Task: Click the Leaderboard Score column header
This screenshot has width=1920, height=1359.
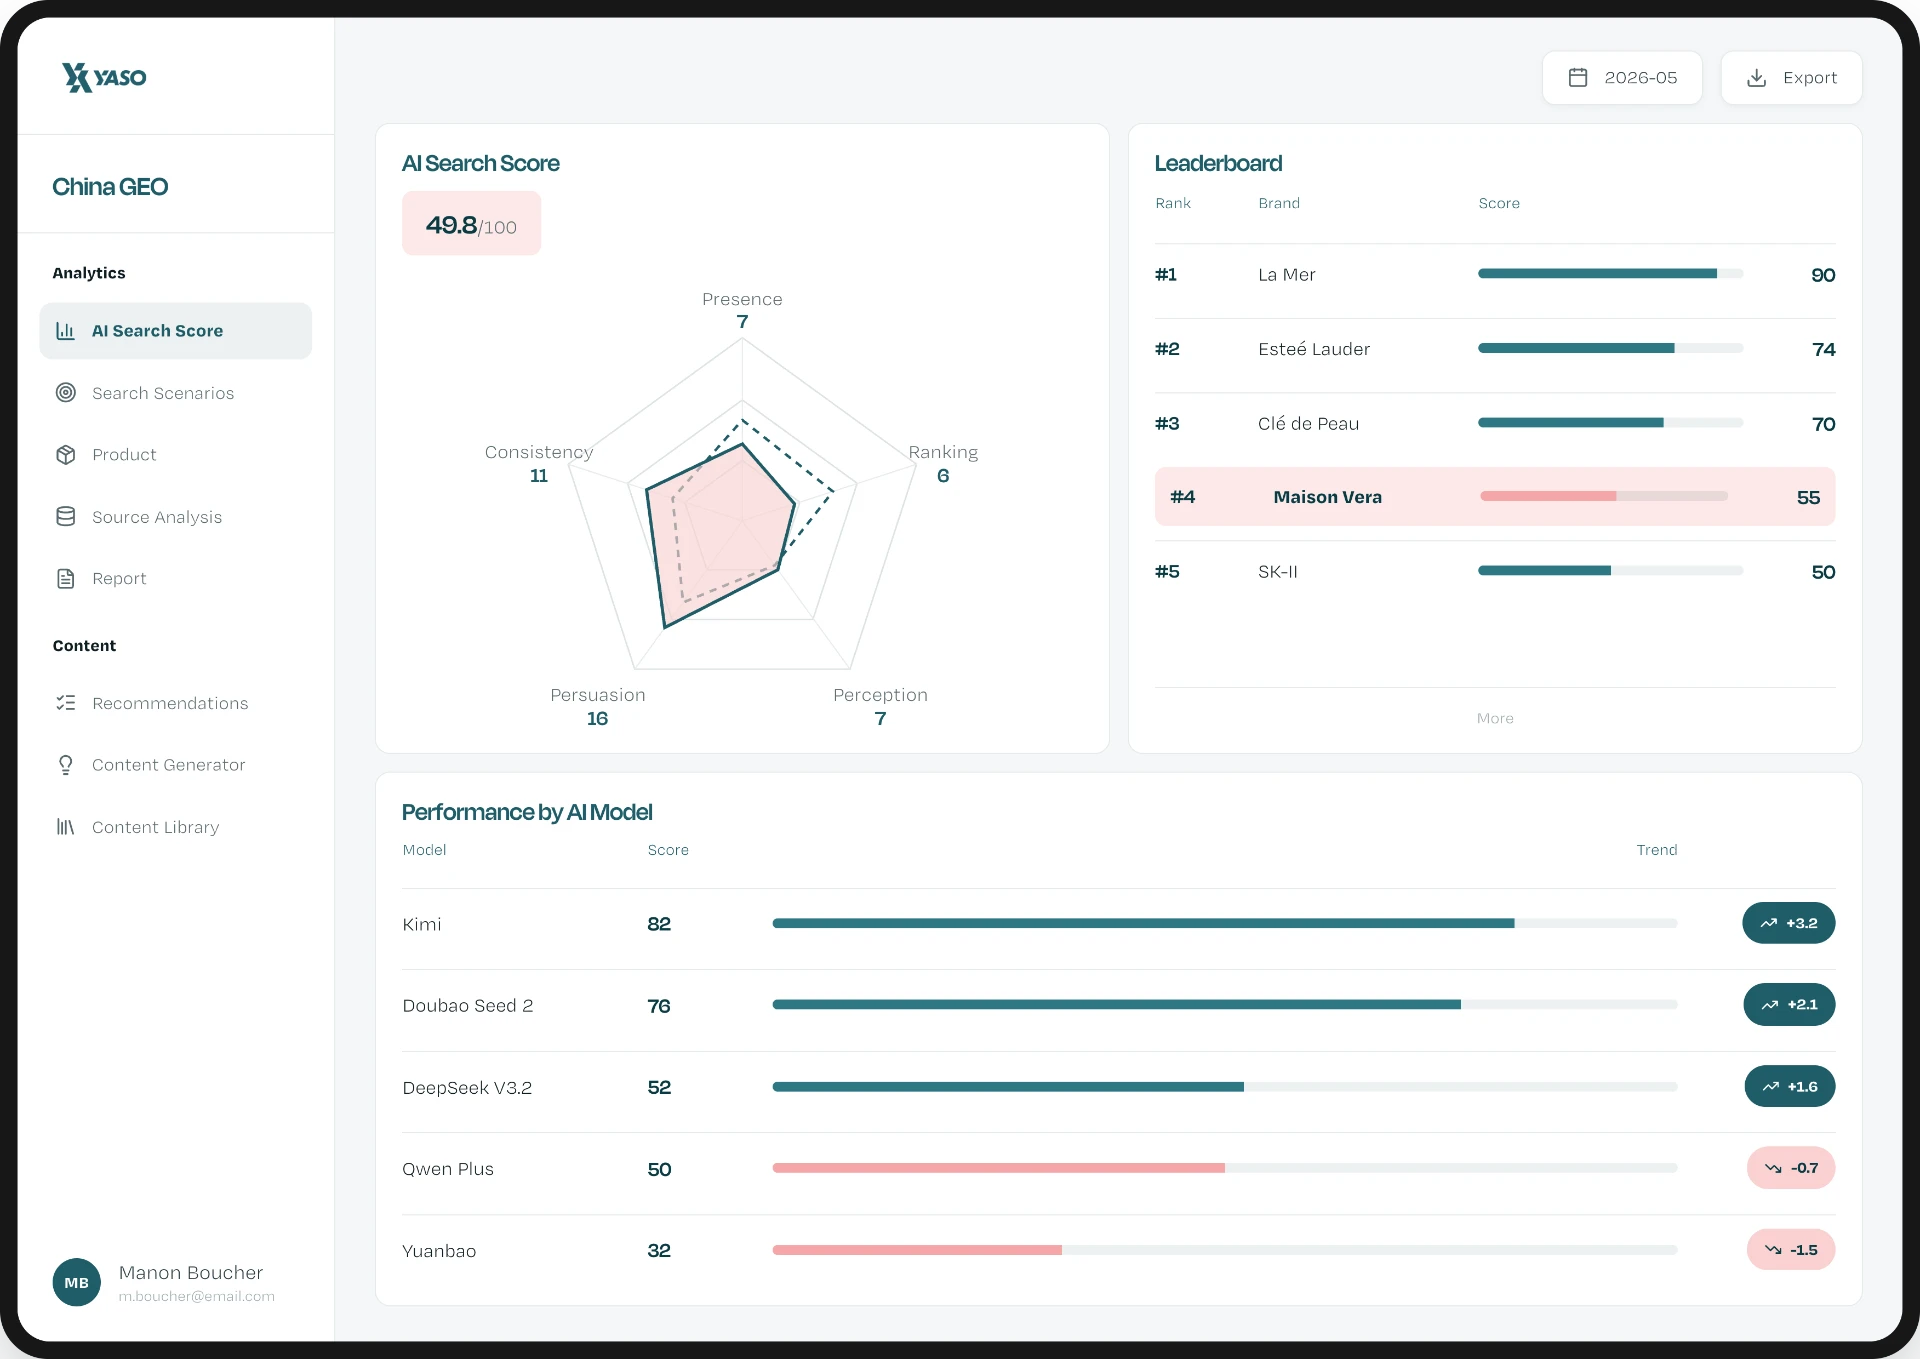Action: point(1499,203)
